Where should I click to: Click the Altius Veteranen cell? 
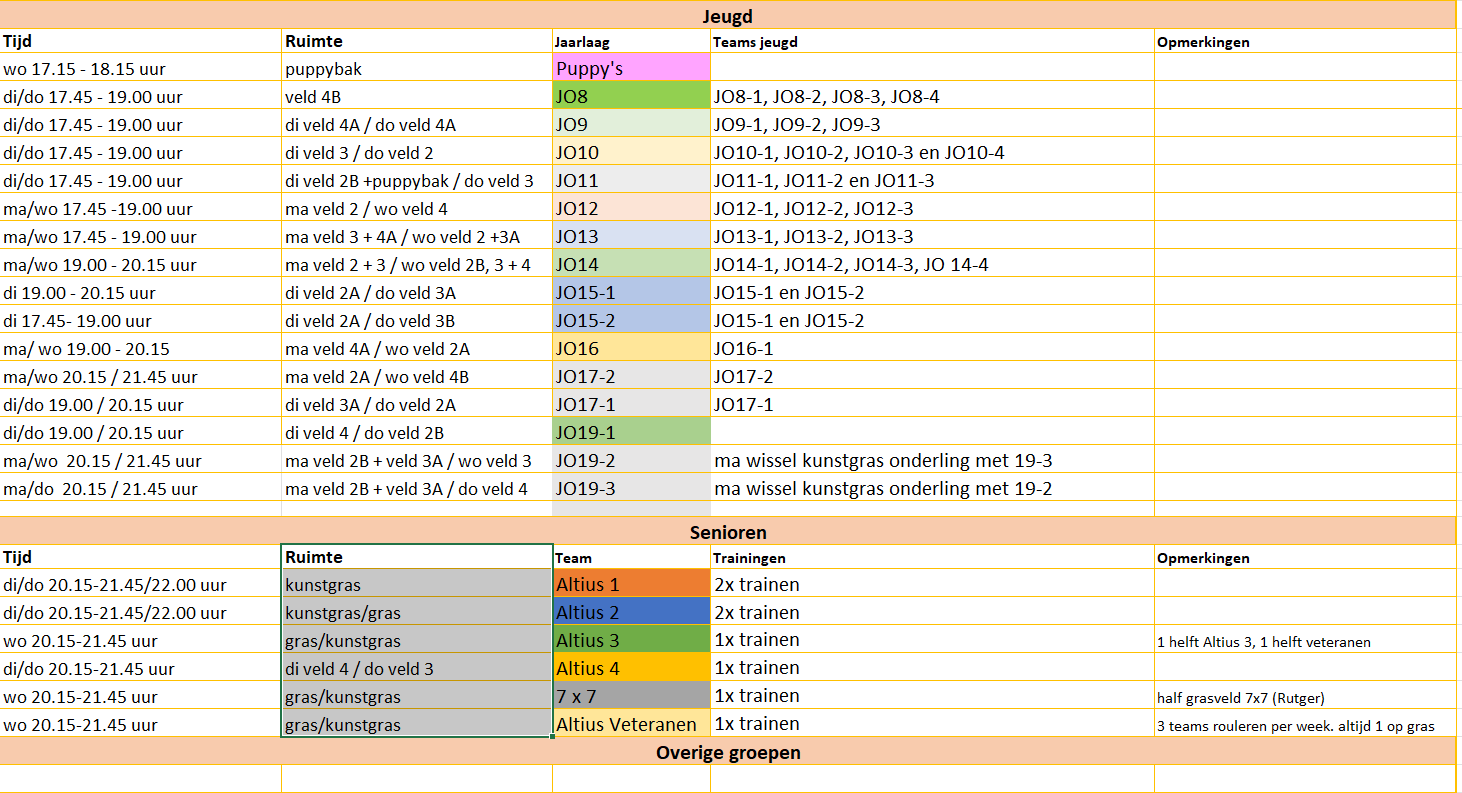click(630, 724)
